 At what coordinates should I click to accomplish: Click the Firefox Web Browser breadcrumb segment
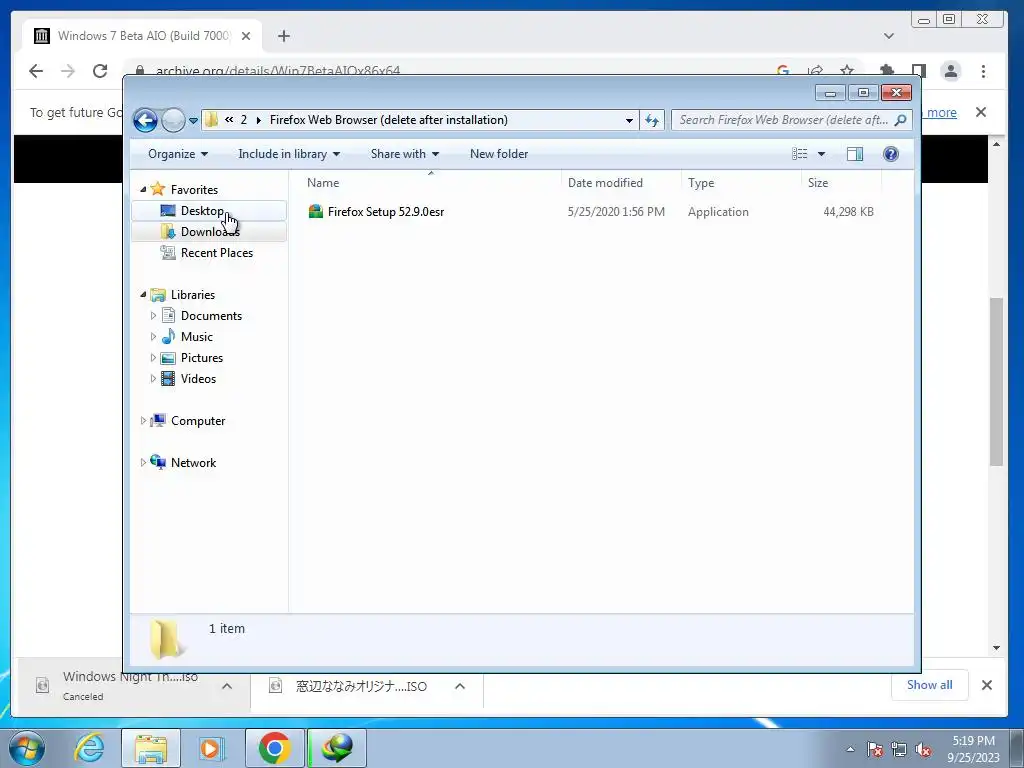[389, 120]
